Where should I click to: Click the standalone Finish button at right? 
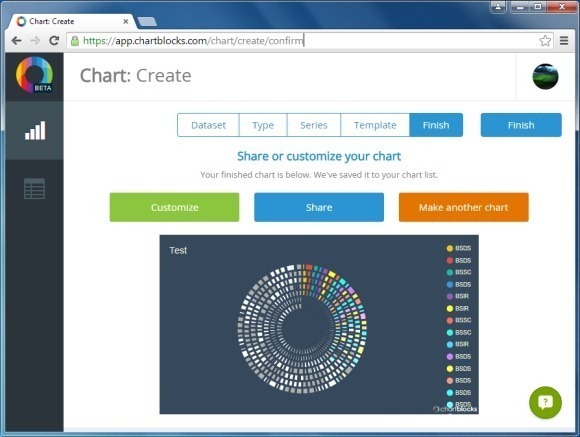521,125
